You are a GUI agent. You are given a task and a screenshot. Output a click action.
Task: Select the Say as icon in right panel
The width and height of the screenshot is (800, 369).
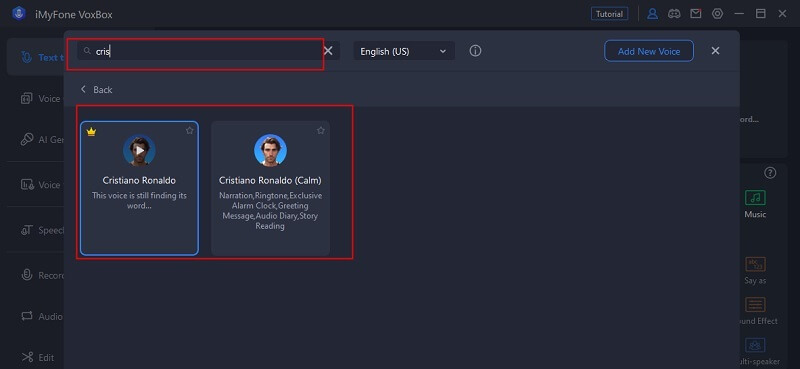click(755, 264)
